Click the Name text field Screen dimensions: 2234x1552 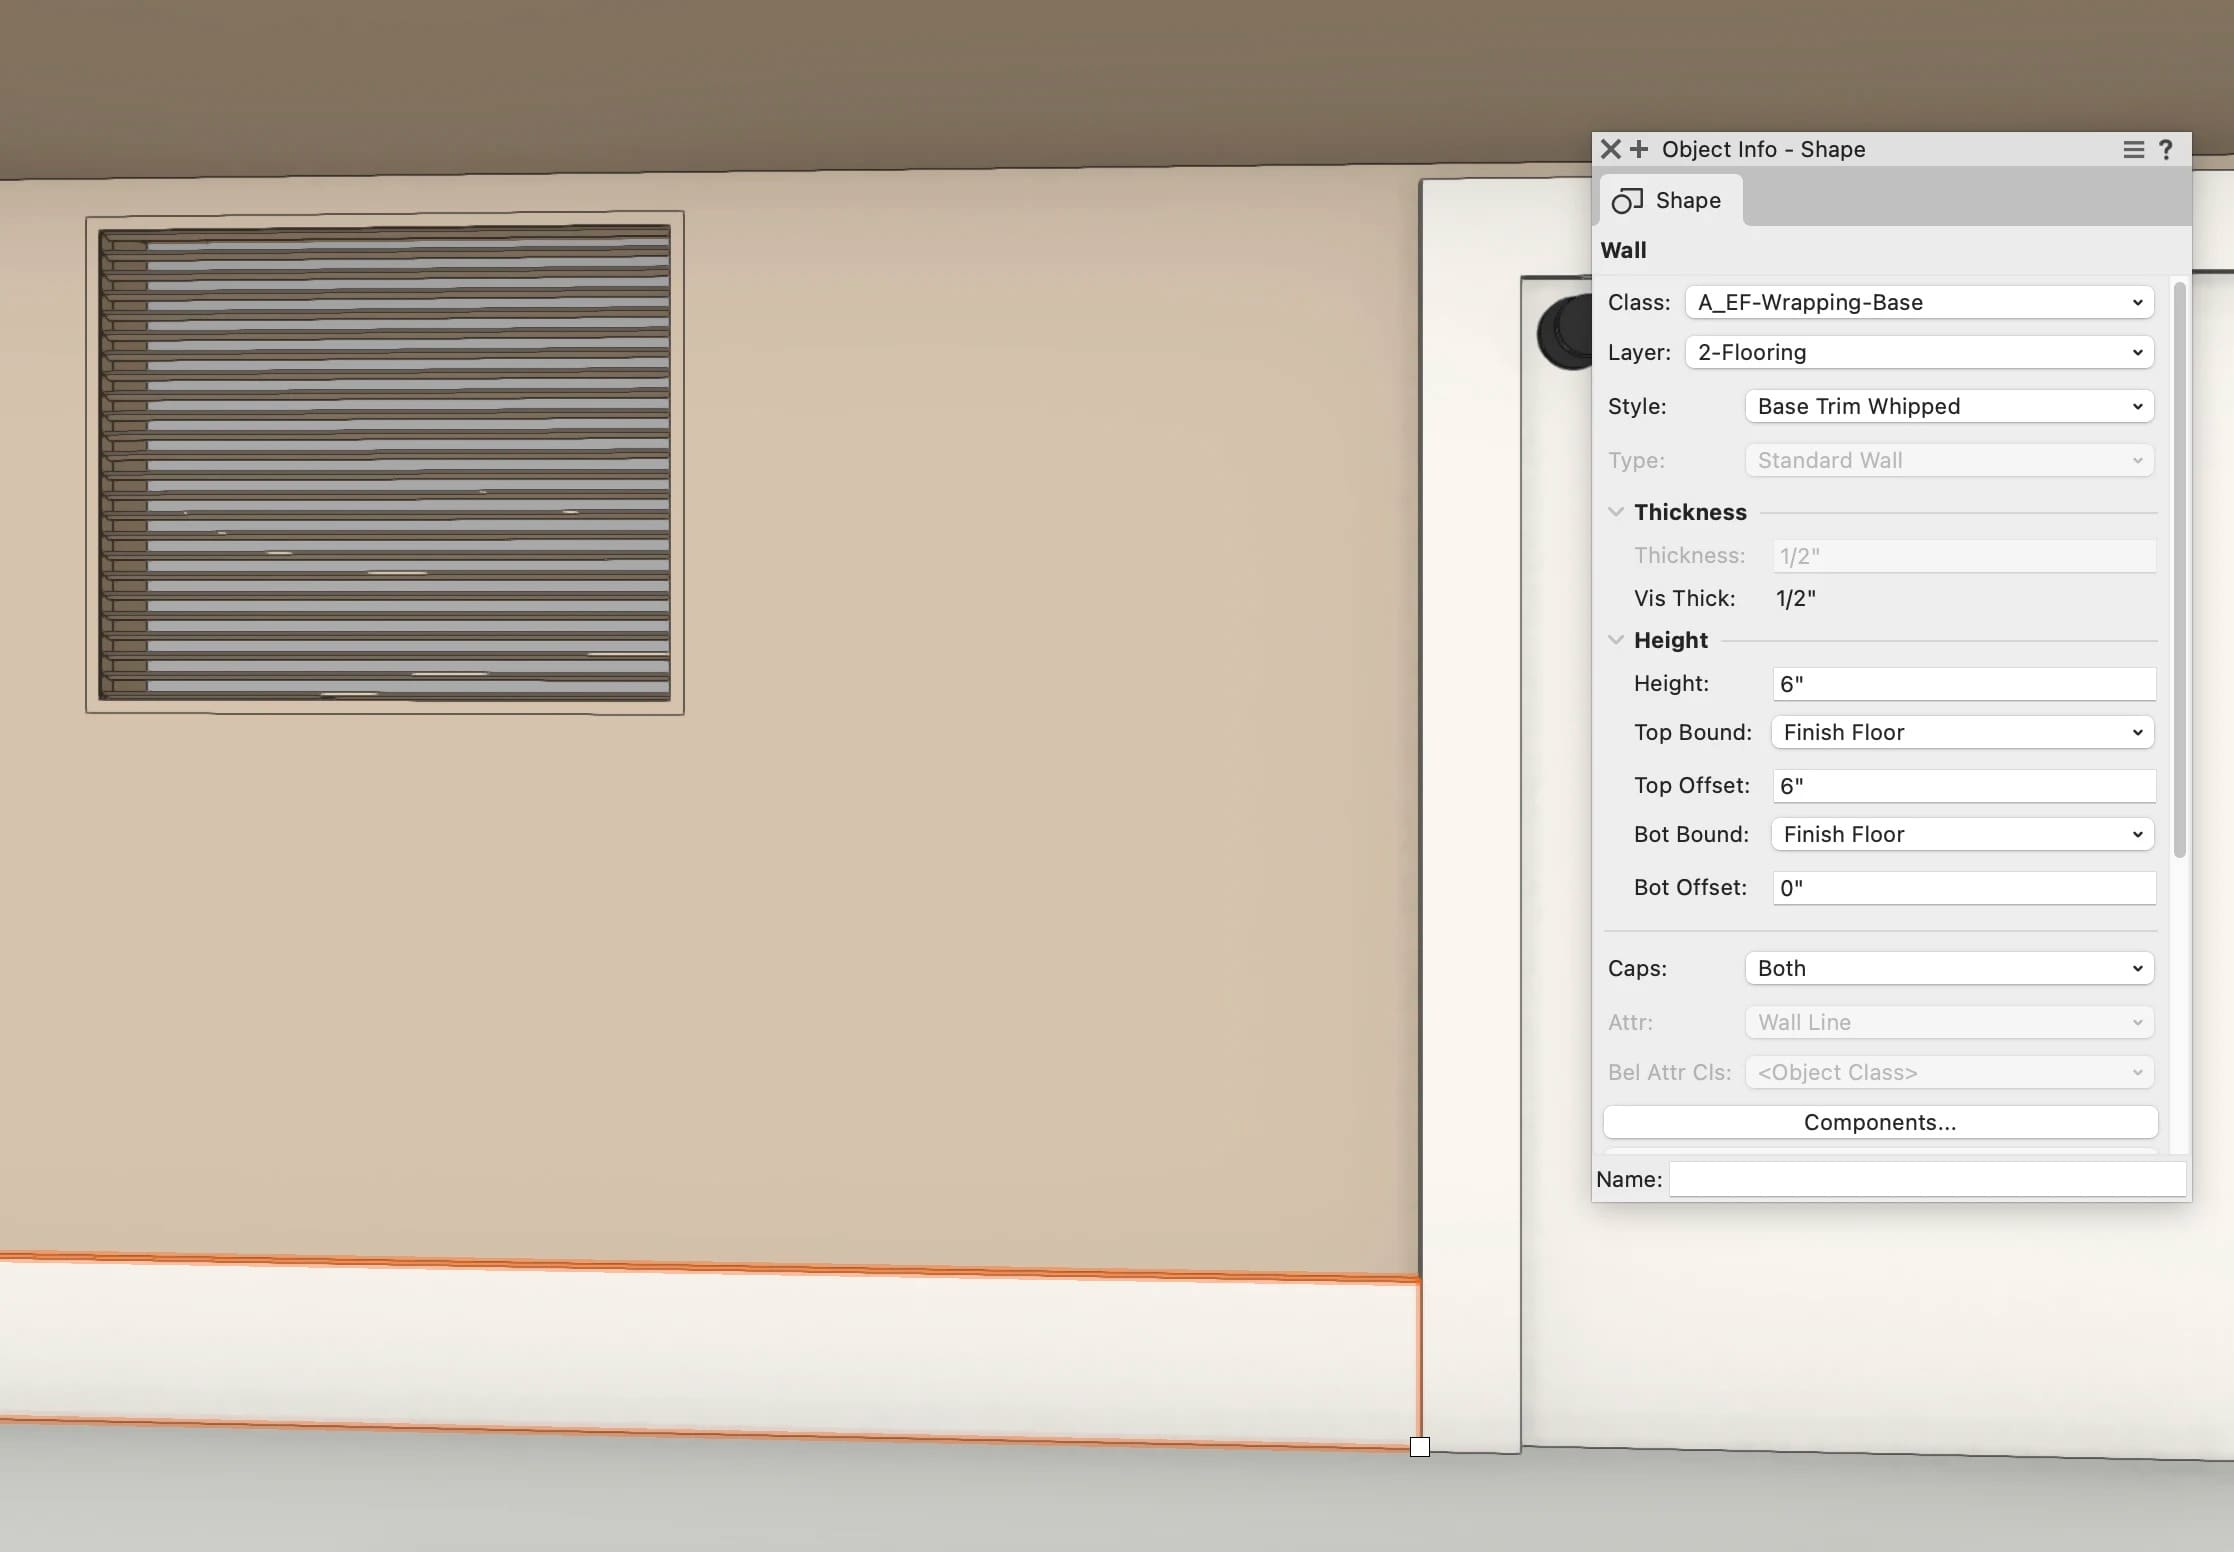tap(1926, 1179)
